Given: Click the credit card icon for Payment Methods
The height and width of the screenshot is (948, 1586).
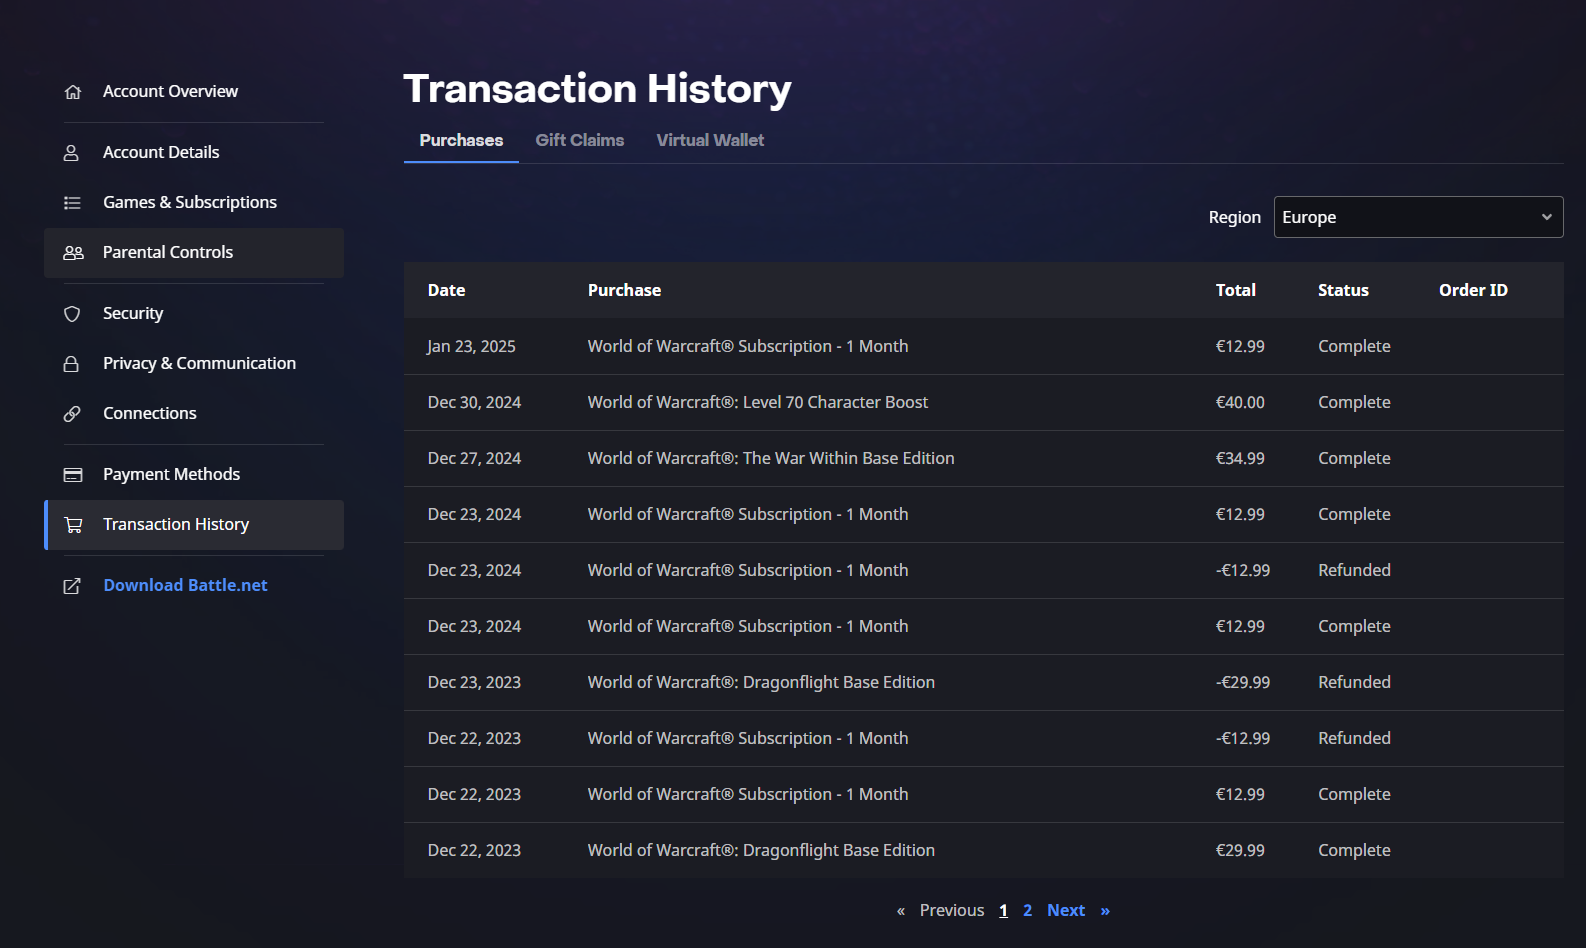Looking at the screenshot, I should [x=73, y=475].
